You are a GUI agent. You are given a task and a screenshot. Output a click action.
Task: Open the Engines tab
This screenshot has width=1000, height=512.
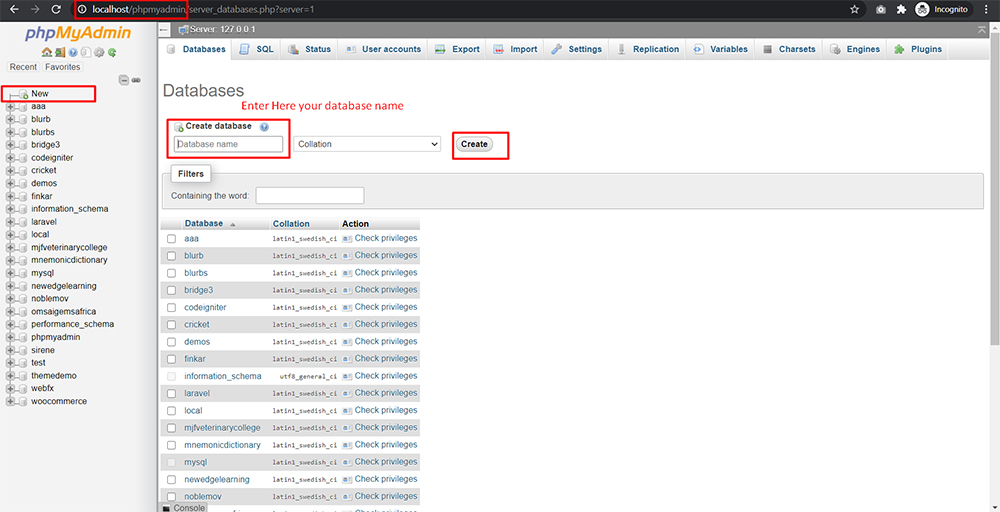tap(855, 49)
